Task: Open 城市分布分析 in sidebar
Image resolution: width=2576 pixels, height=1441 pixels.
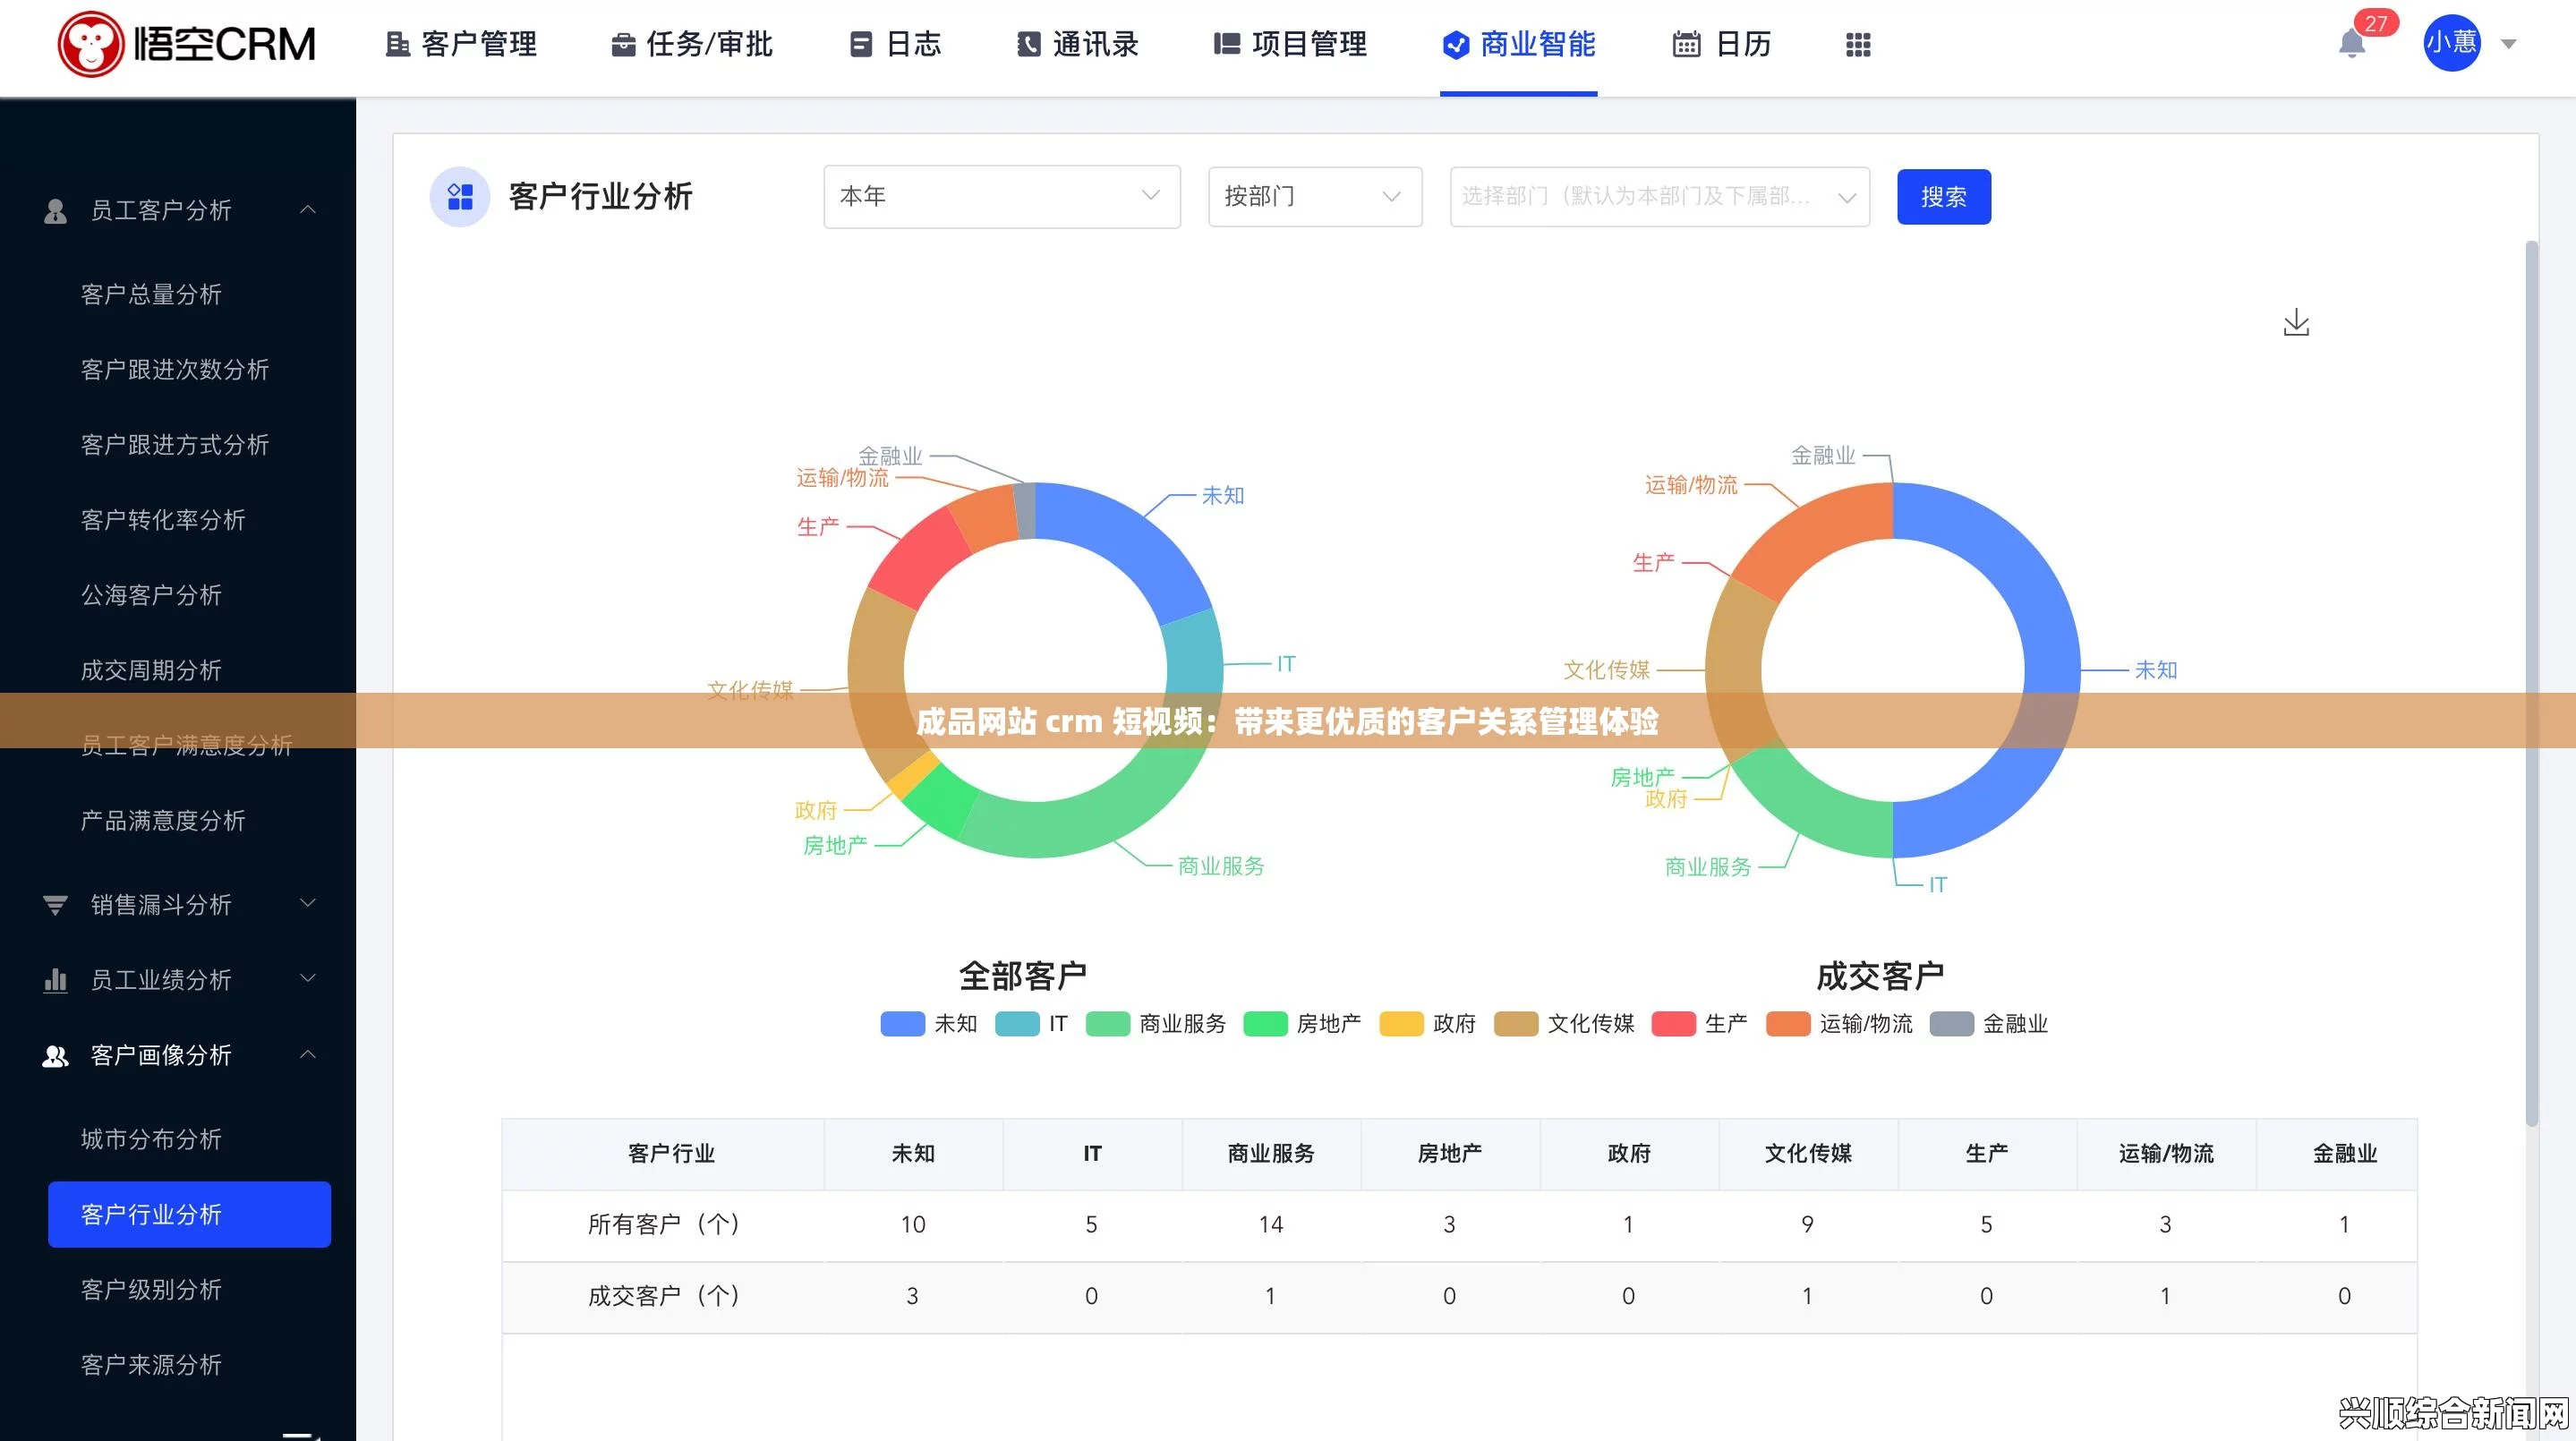Action: click(x=151, y=1140)
